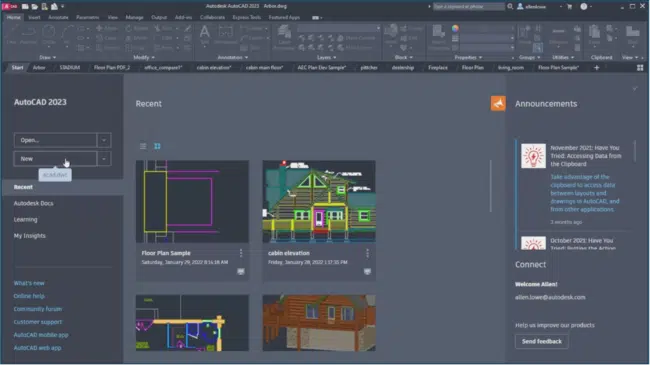This screenshot has height=365, width=650.
Task: Open the What's new link
Action: (x=29, y=283)
